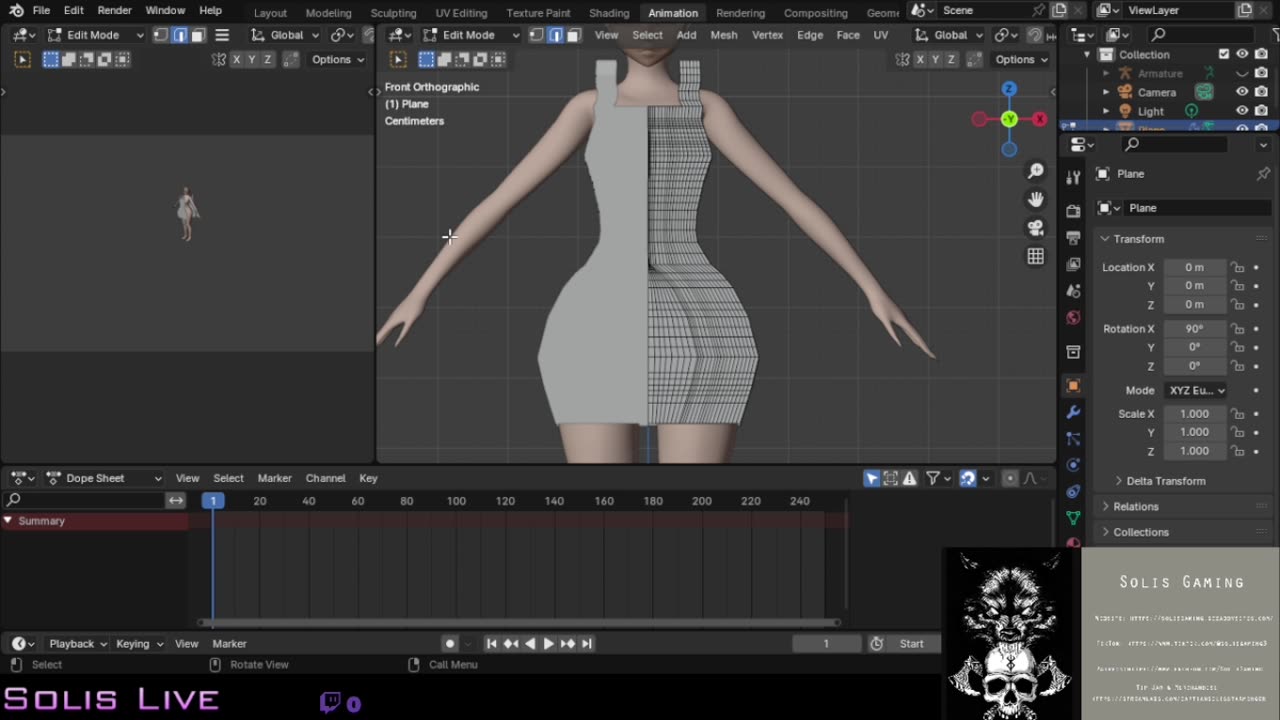The width and height of the screenshot is (1280, 720).
Task: Switch to the UV Editing workspace tab
Action: (461, 13)
